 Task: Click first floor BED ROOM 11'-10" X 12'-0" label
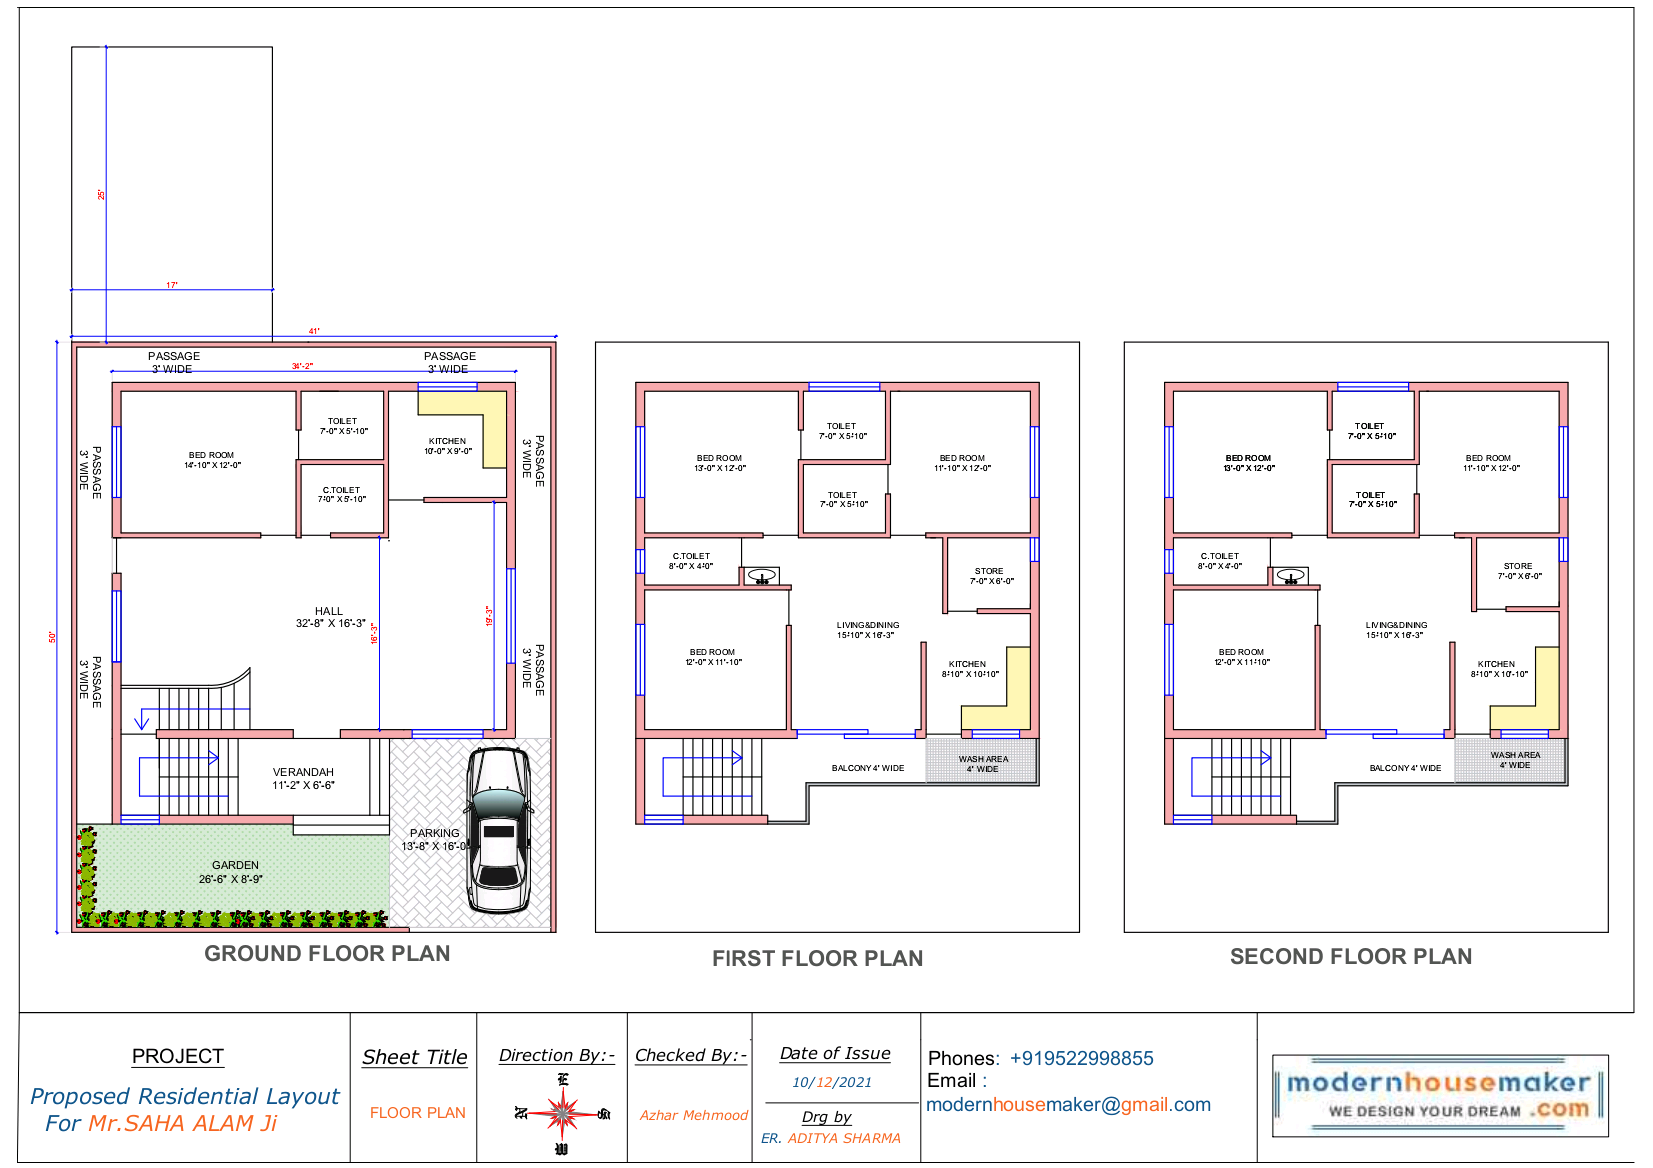[962, 463]
